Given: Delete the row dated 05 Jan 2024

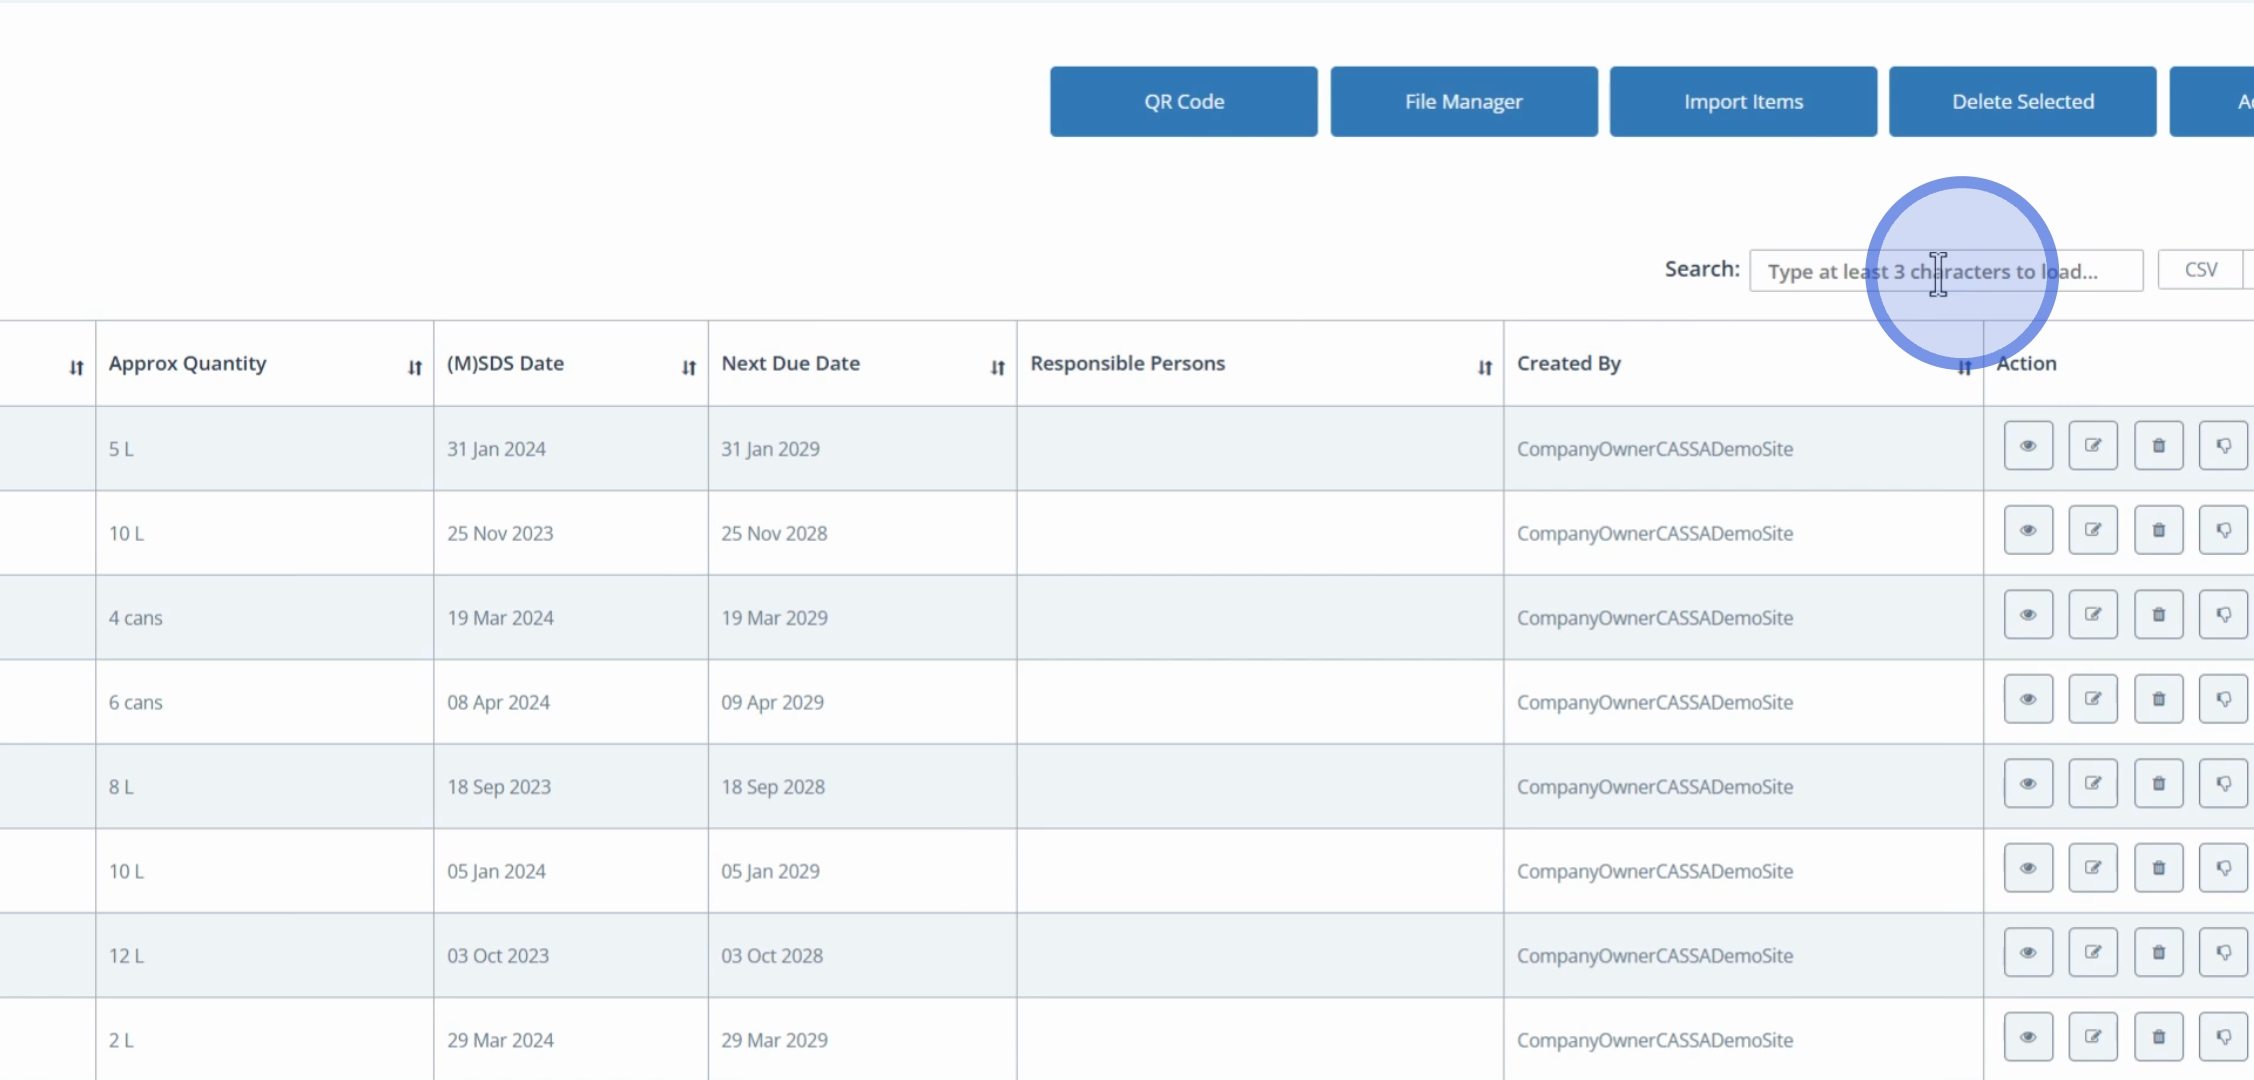Looking at the screenshot, I should [x=2158, y=868].
